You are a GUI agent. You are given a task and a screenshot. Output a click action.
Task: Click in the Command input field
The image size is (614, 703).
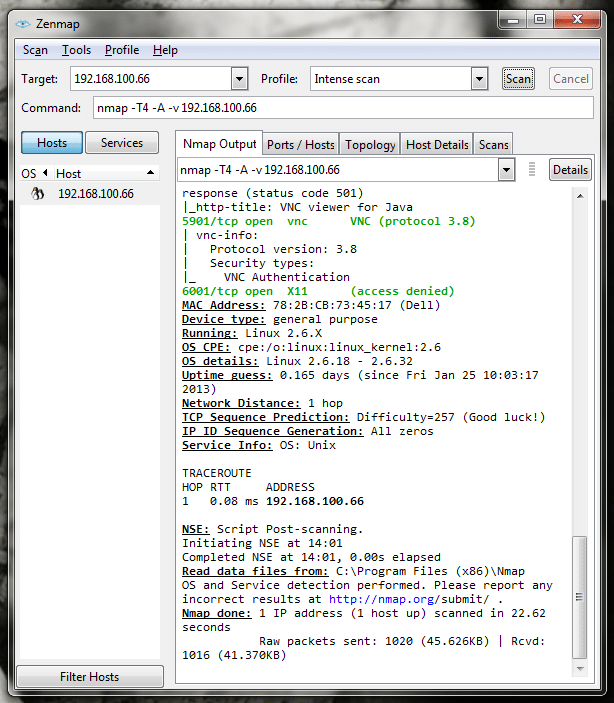[343, 108]
